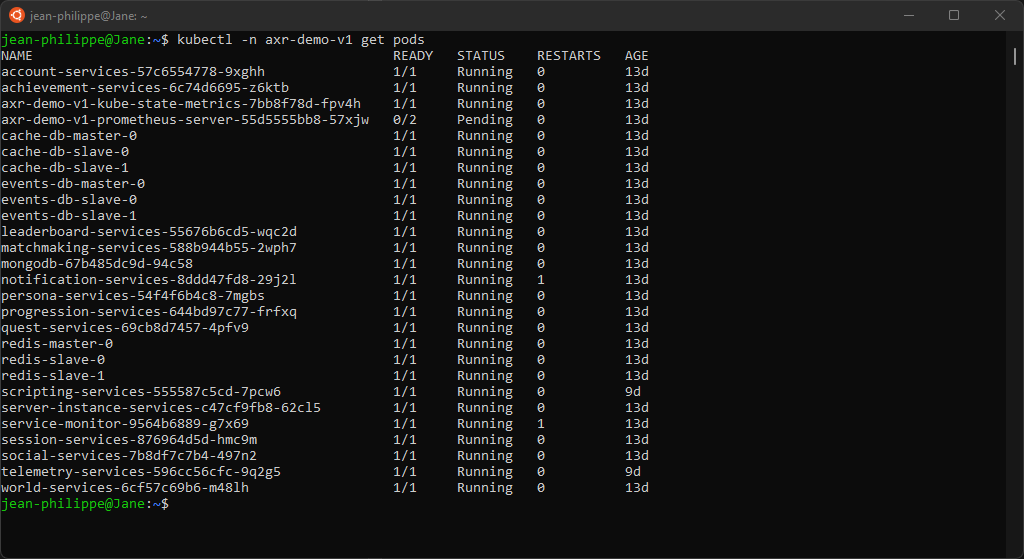Viewport: 1024px width, 559px height.
Task: Click the RESTARTS column header
Action: [x=569, y=56]
